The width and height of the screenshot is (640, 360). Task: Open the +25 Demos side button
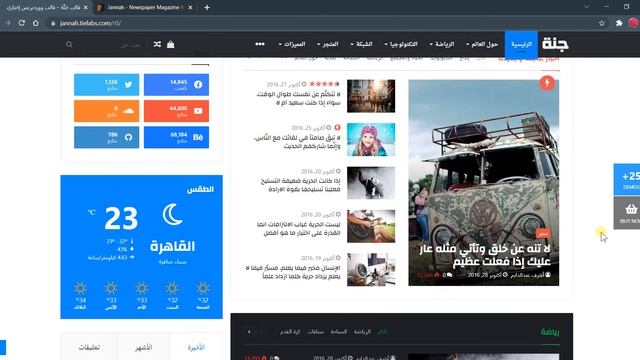coord(628,180)
